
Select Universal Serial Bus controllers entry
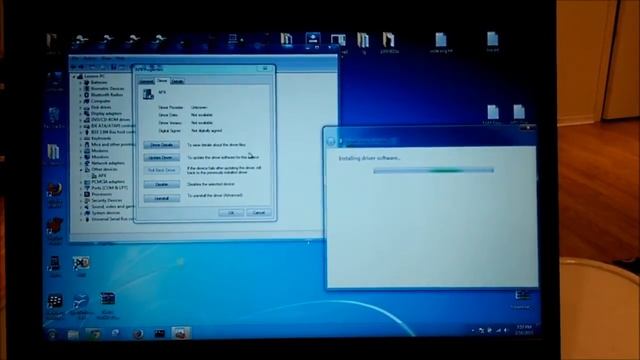pos(113,219)
